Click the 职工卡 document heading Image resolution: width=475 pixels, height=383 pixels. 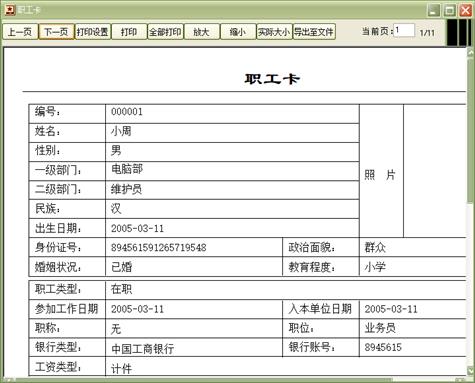[x=272, y=79]
